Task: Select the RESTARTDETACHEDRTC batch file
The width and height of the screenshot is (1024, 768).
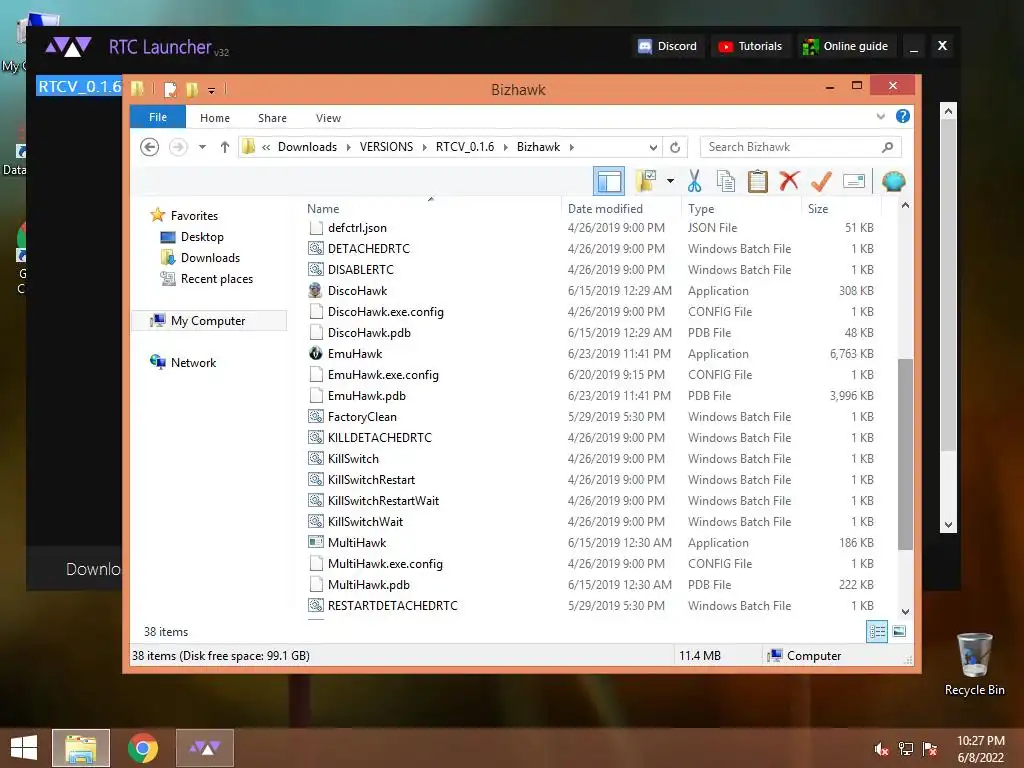Action: [591, 605]
